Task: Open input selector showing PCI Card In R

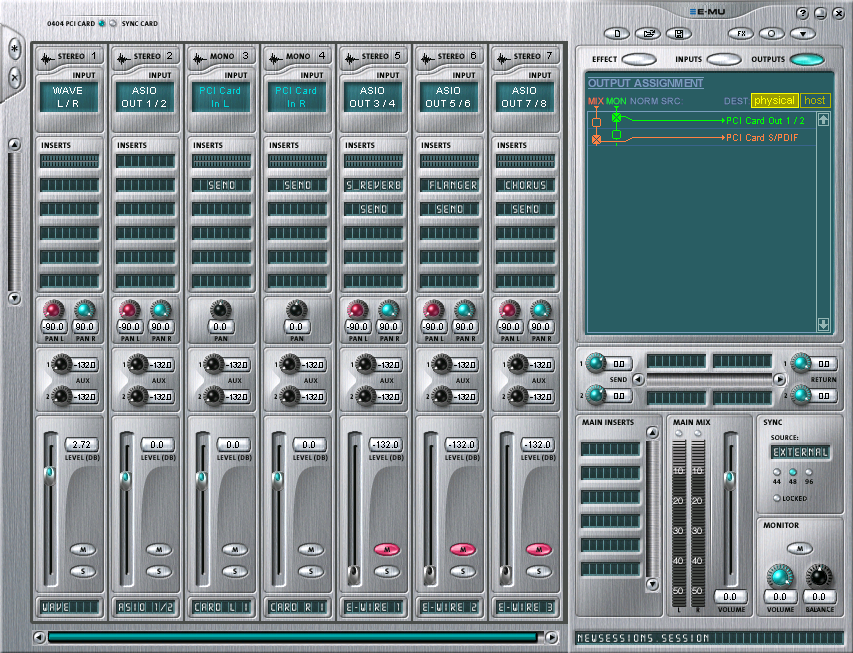Action: pyautogui.click(x=296, y=97)
